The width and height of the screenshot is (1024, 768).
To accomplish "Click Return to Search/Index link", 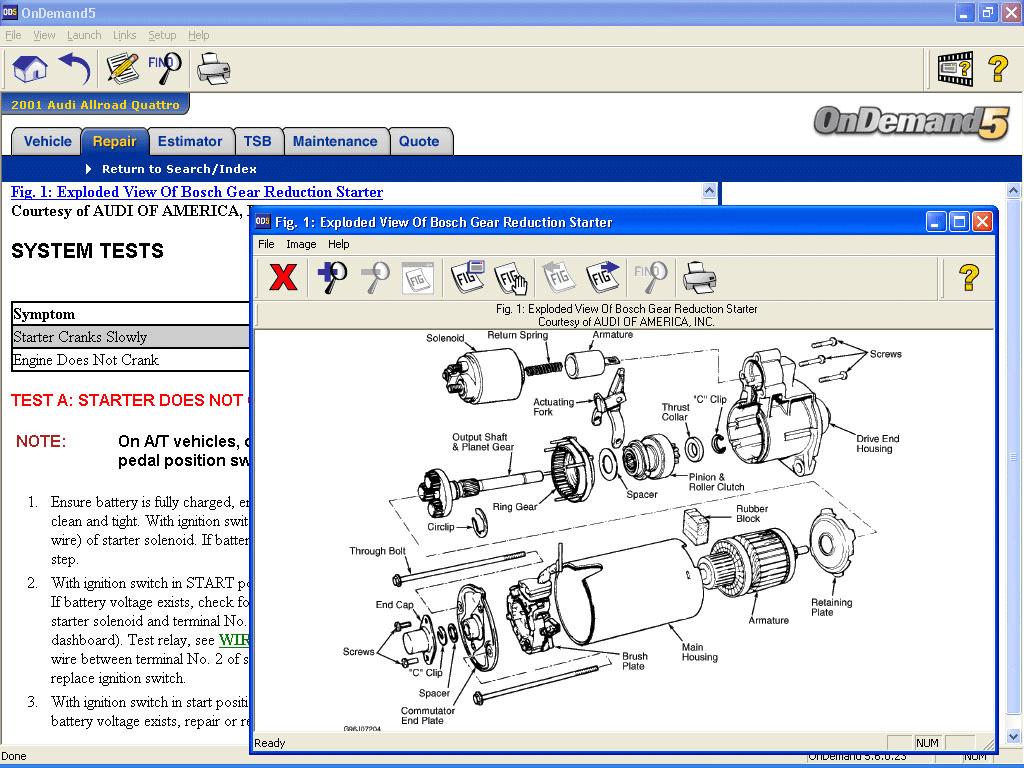I will coord(179,169).
